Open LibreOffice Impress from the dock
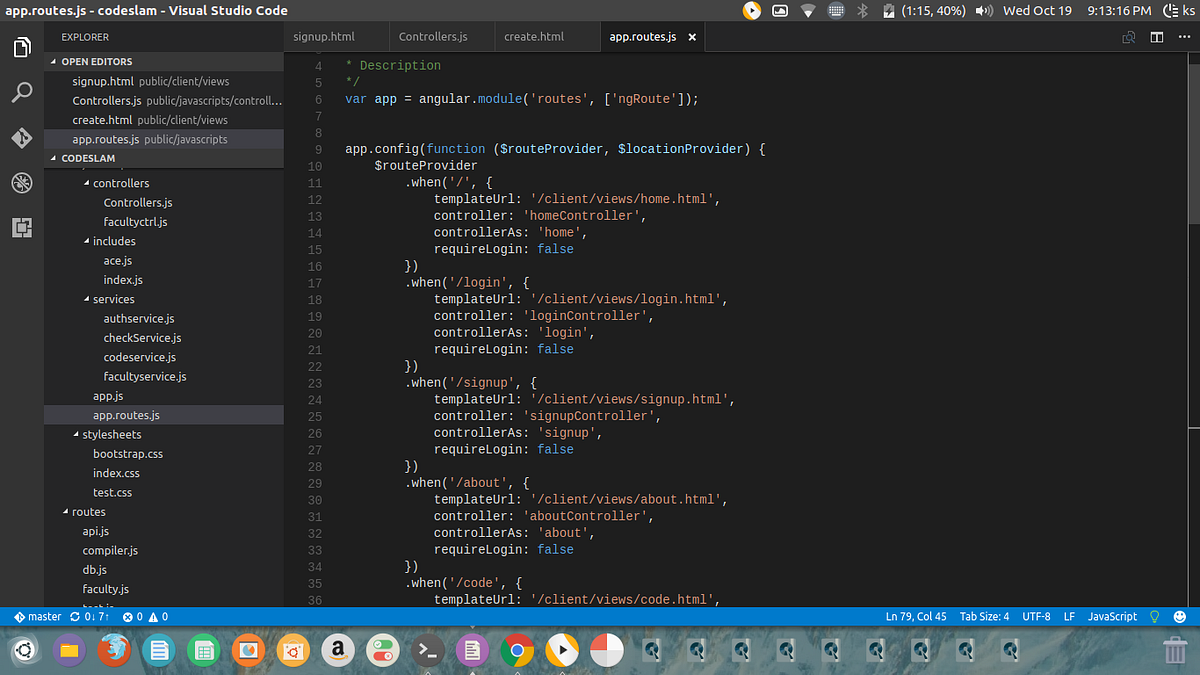This screenshot has width=1200, height=675. (248, 651)
